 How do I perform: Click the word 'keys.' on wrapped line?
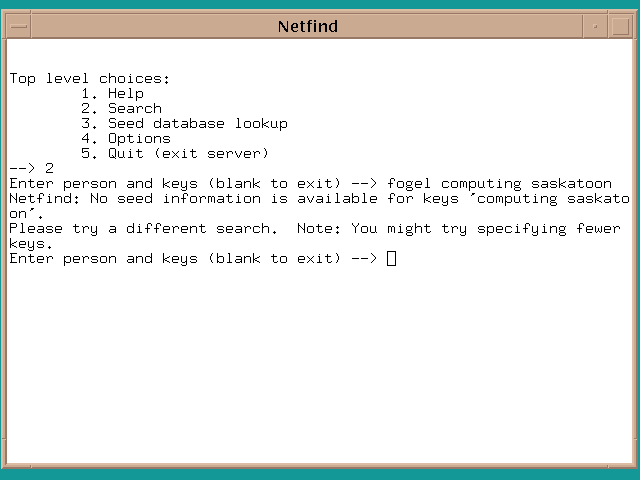(x=31, y=244)
